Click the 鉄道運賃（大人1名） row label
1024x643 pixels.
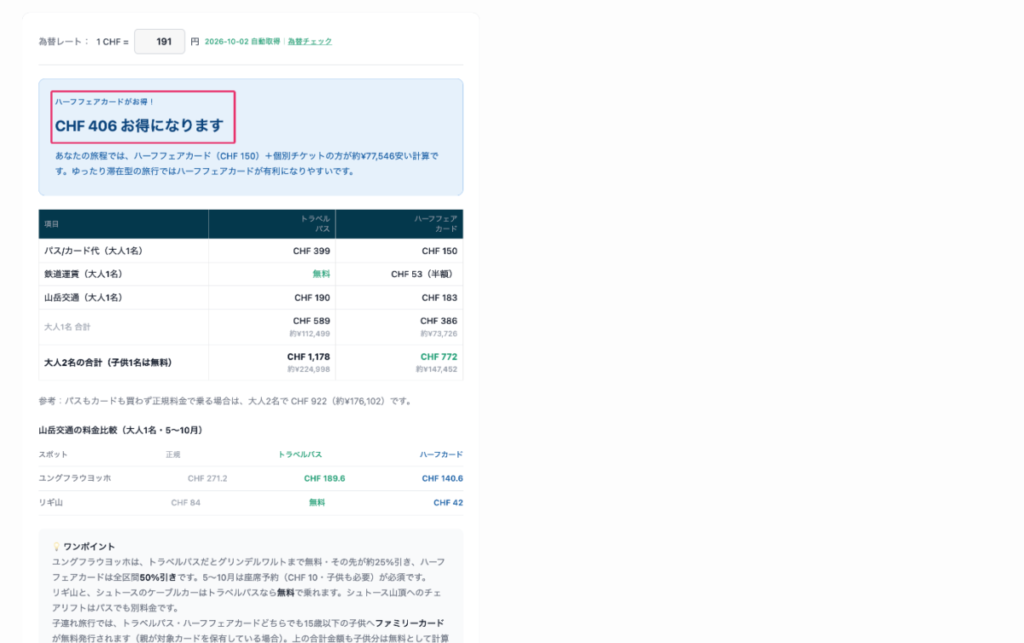(84, 274)
